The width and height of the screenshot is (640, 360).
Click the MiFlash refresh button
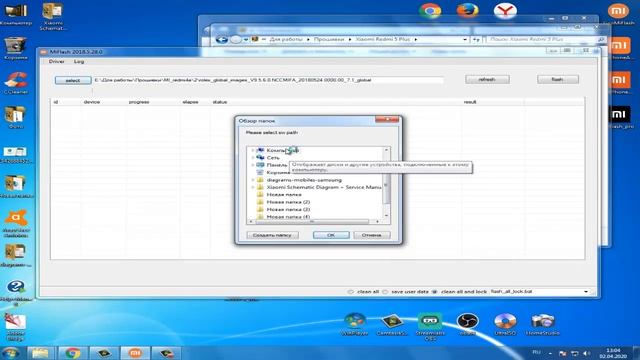coord(487,80)
